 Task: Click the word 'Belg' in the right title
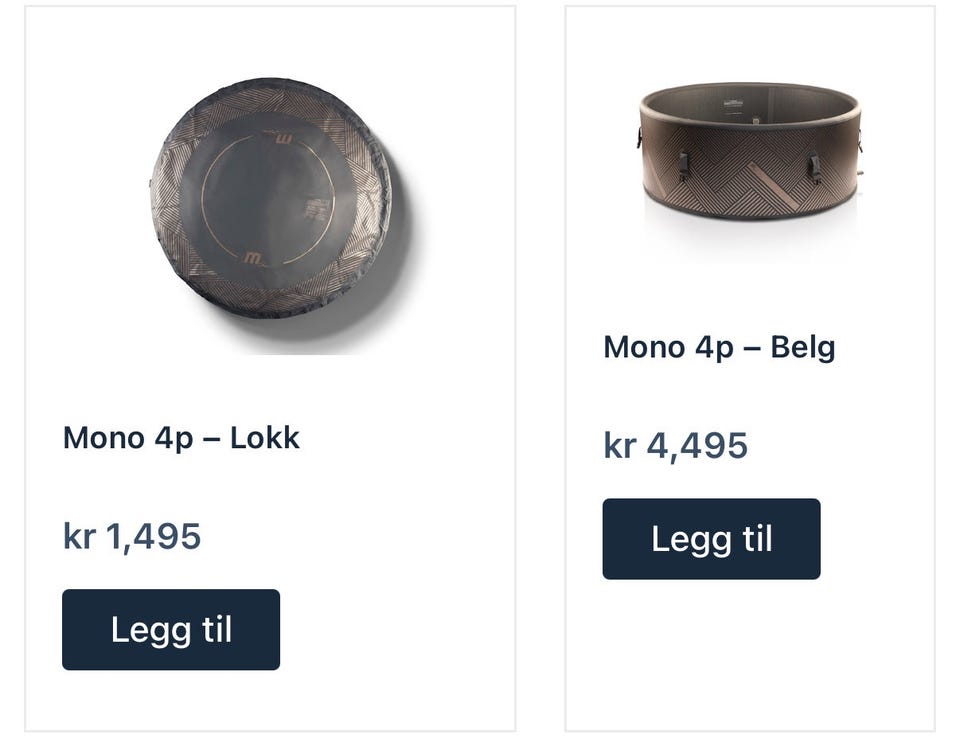click(803, 348)
